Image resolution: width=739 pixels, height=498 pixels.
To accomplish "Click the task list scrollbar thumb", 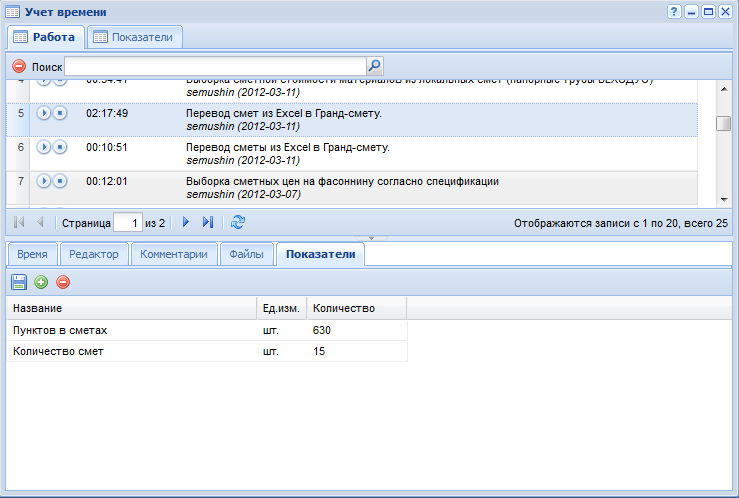I will tap(723, 123).
